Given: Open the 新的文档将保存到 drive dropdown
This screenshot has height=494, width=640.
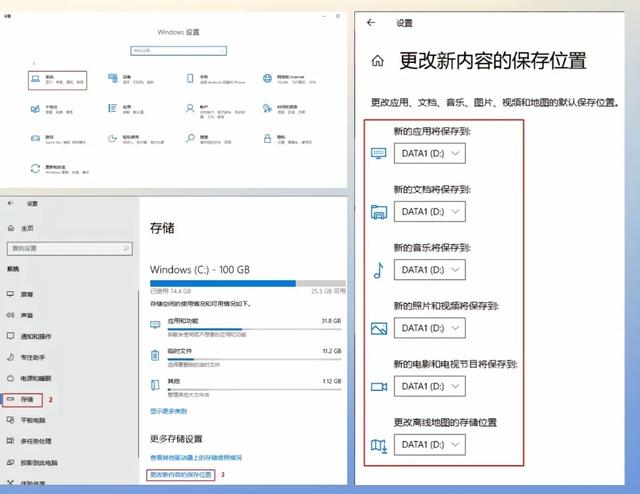Looking at the screenshot, I should (x=429, y=211).
